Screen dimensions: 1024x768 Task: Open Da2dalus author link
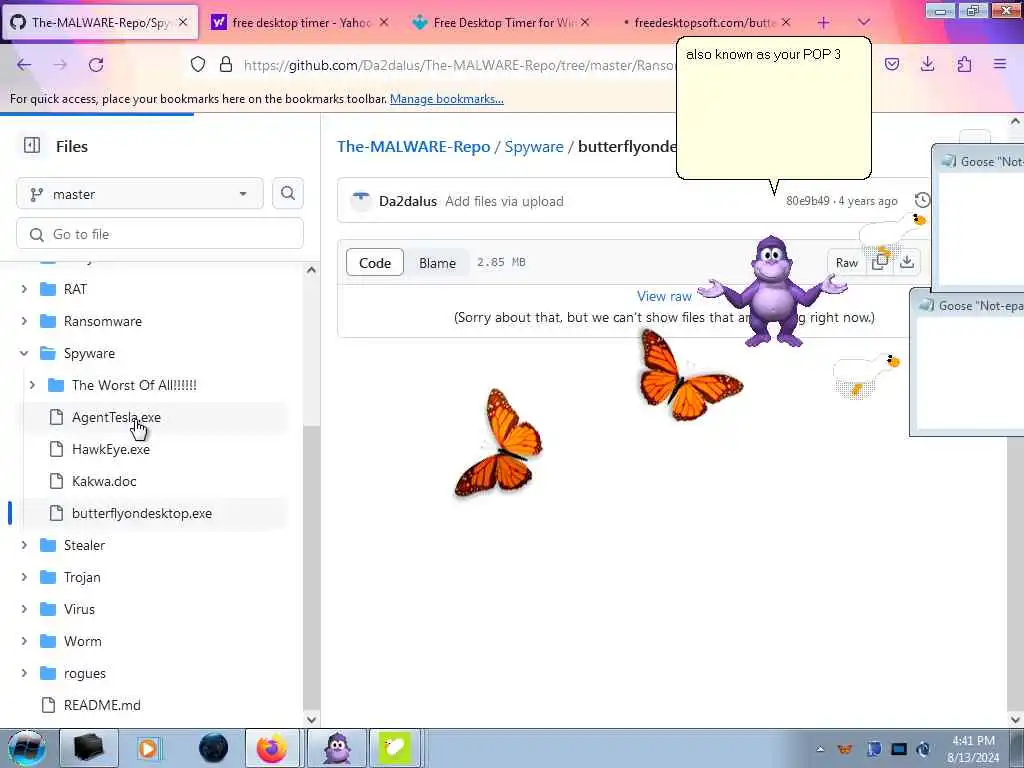coord(408,201)
